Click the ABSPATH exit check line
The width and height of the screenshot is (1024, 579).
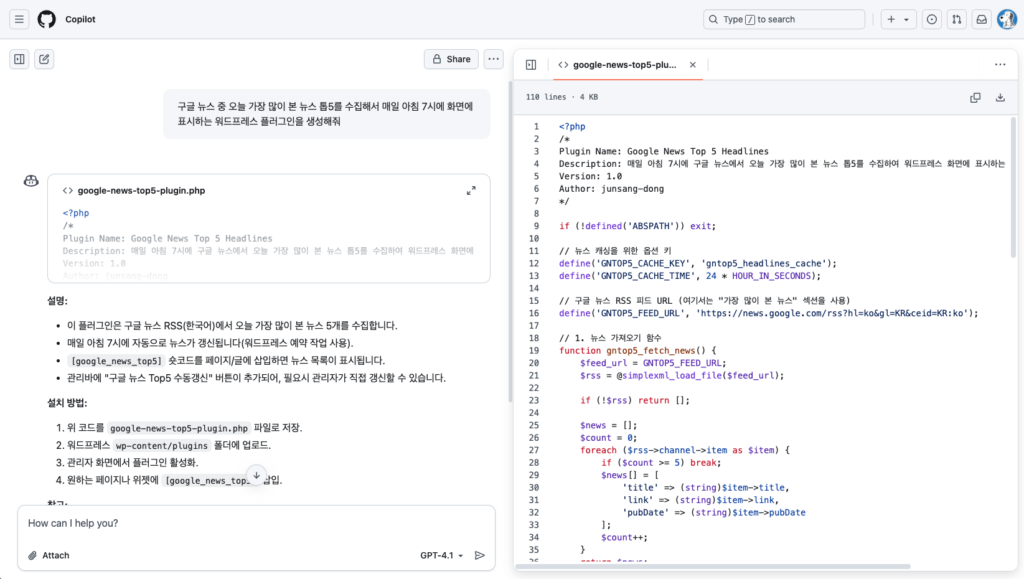[x=637, y=226]
